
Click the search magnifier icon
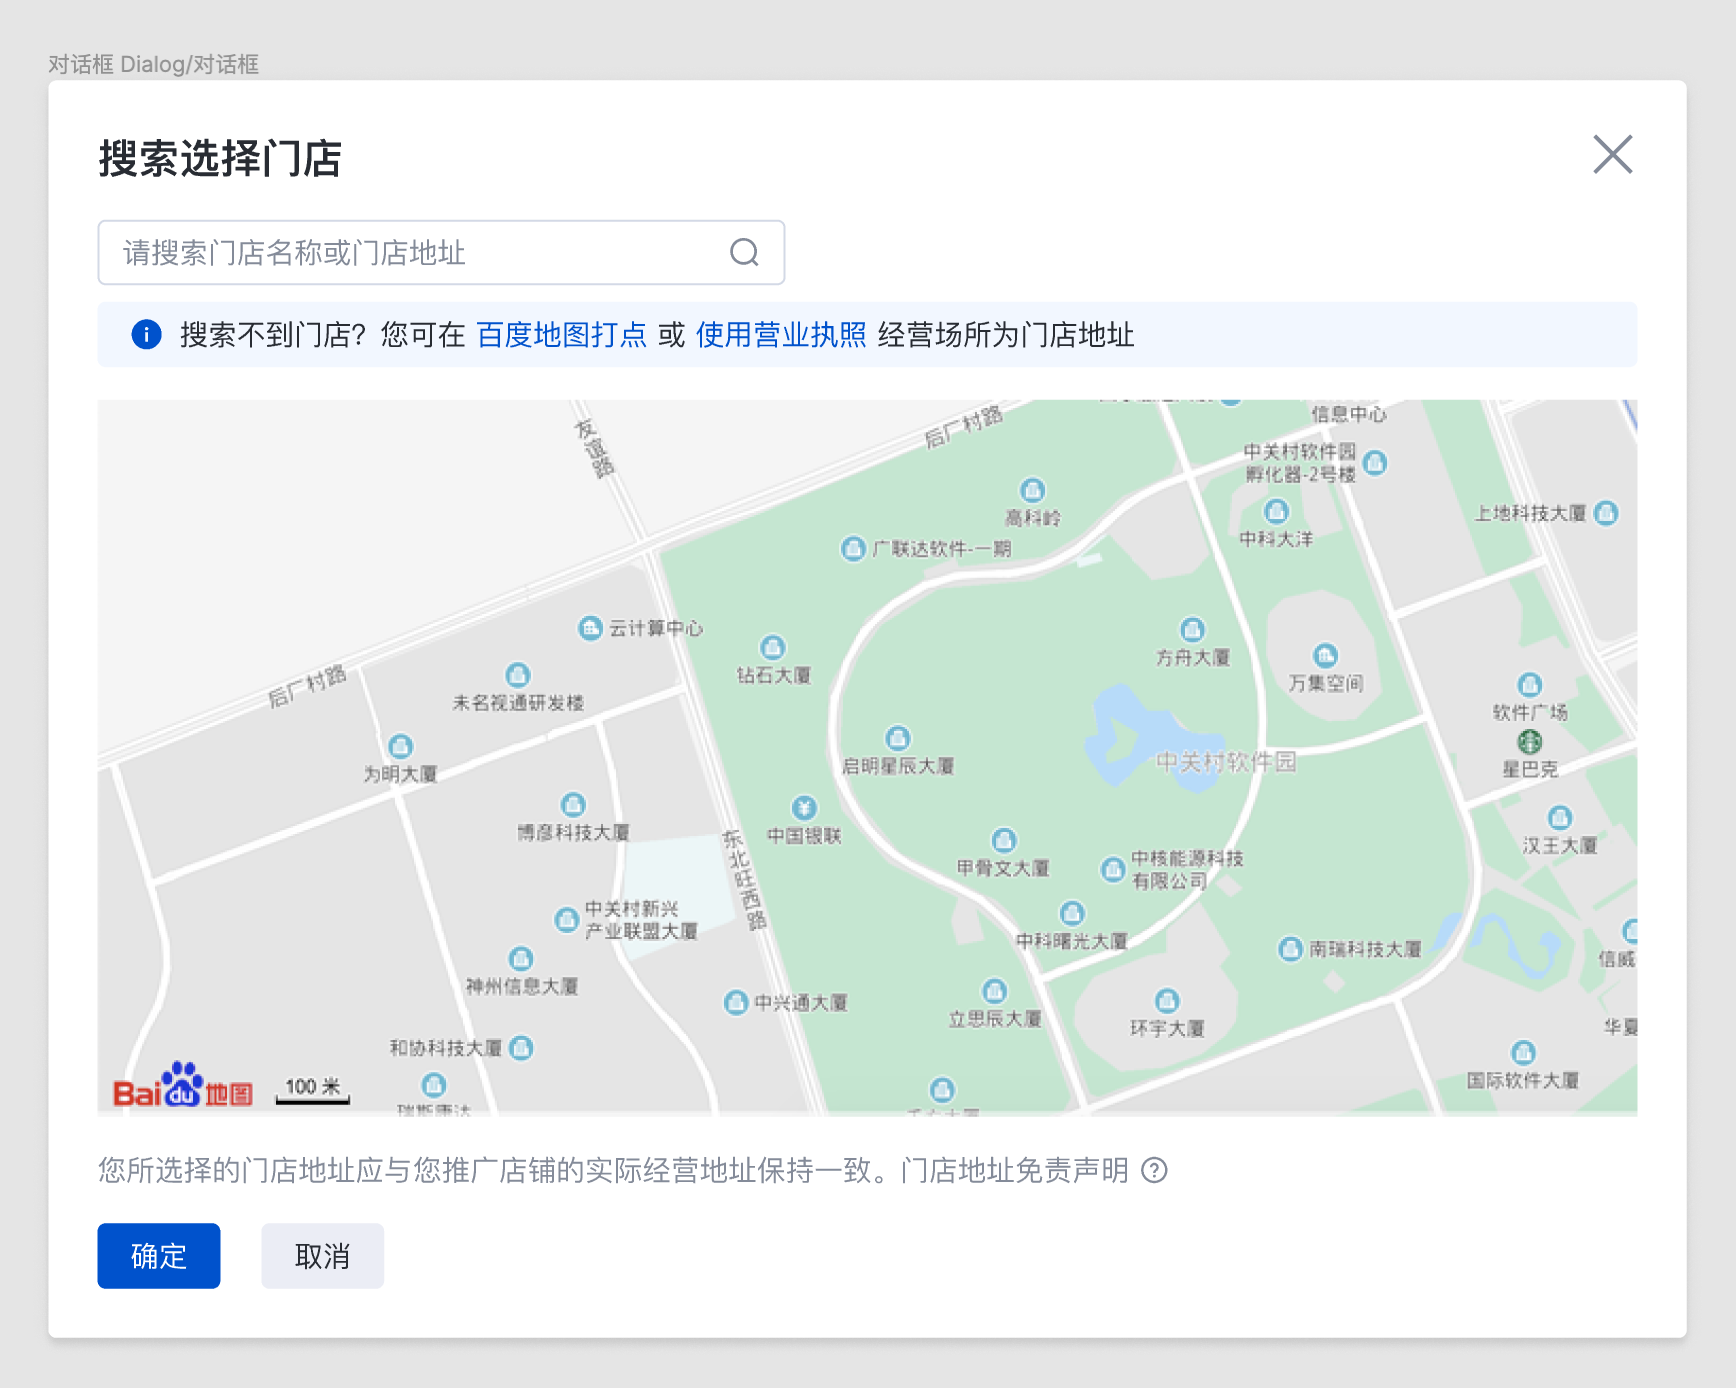click(x=744, y=252)
